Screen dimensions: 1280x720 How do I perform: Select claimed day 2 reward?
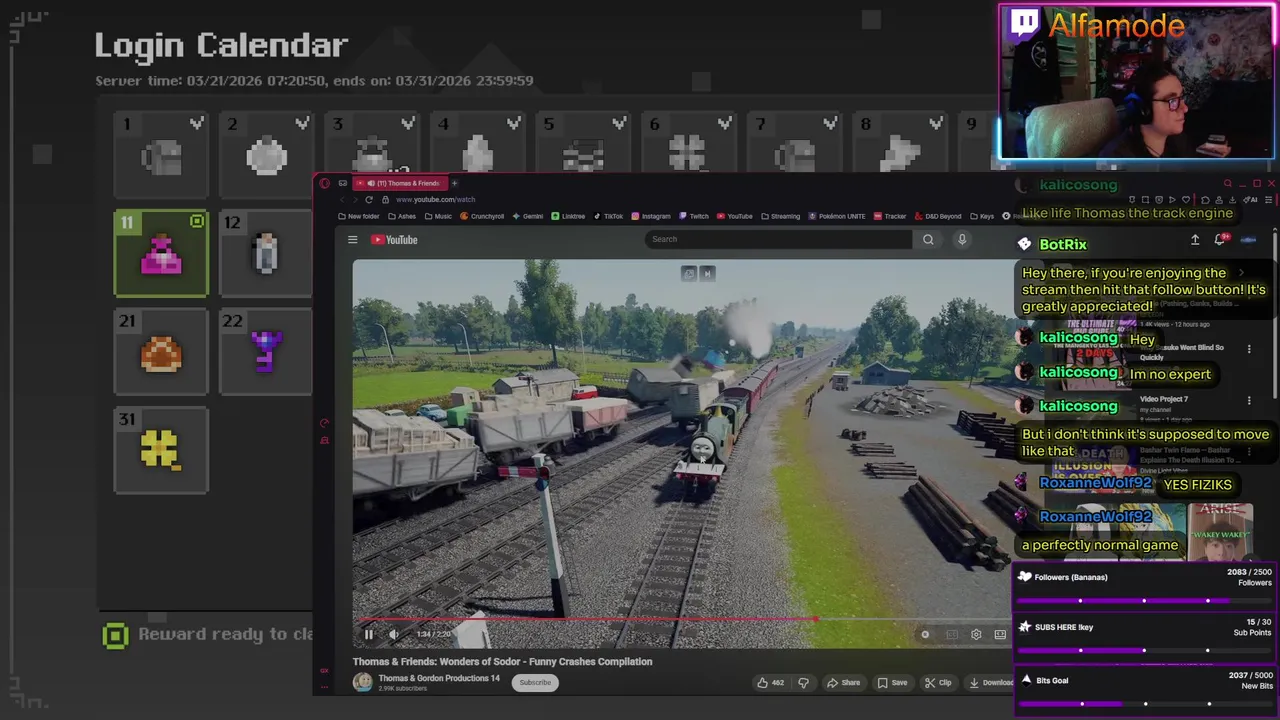point(266,154)
